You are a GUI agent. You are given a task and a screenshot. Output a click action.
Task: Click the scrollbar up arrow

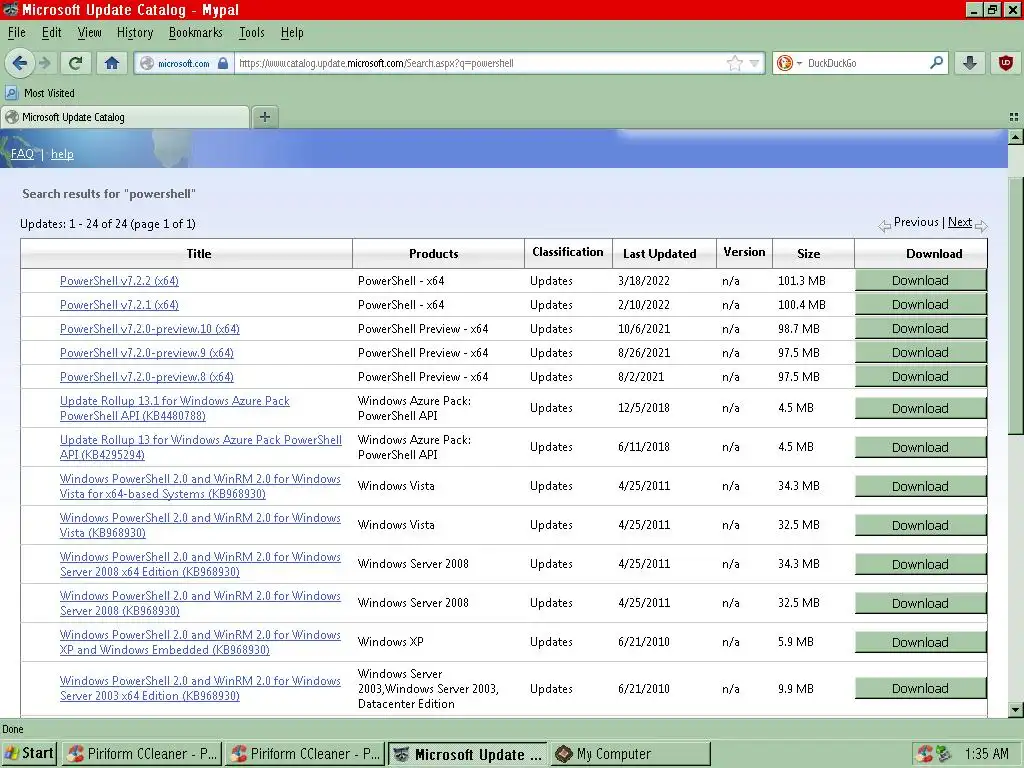coord(1015,137)
